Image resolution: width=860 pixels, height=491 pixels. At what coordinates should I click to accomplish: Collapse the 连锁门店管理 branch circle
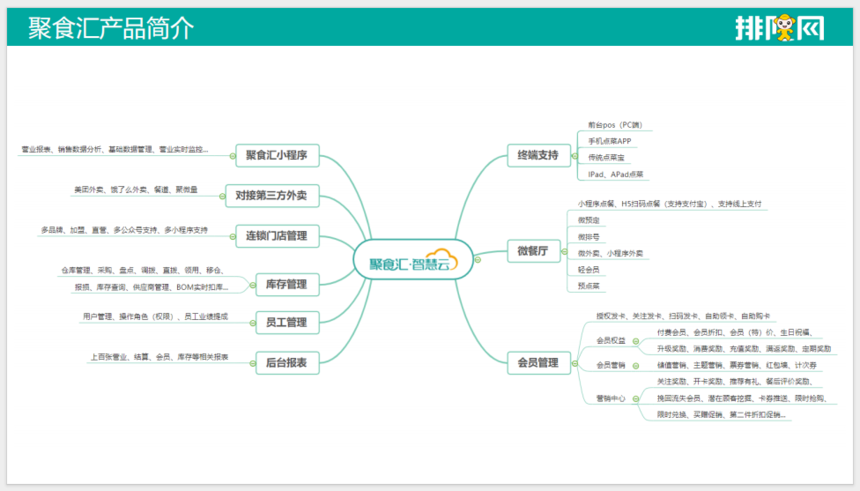[x=233, y=237]
